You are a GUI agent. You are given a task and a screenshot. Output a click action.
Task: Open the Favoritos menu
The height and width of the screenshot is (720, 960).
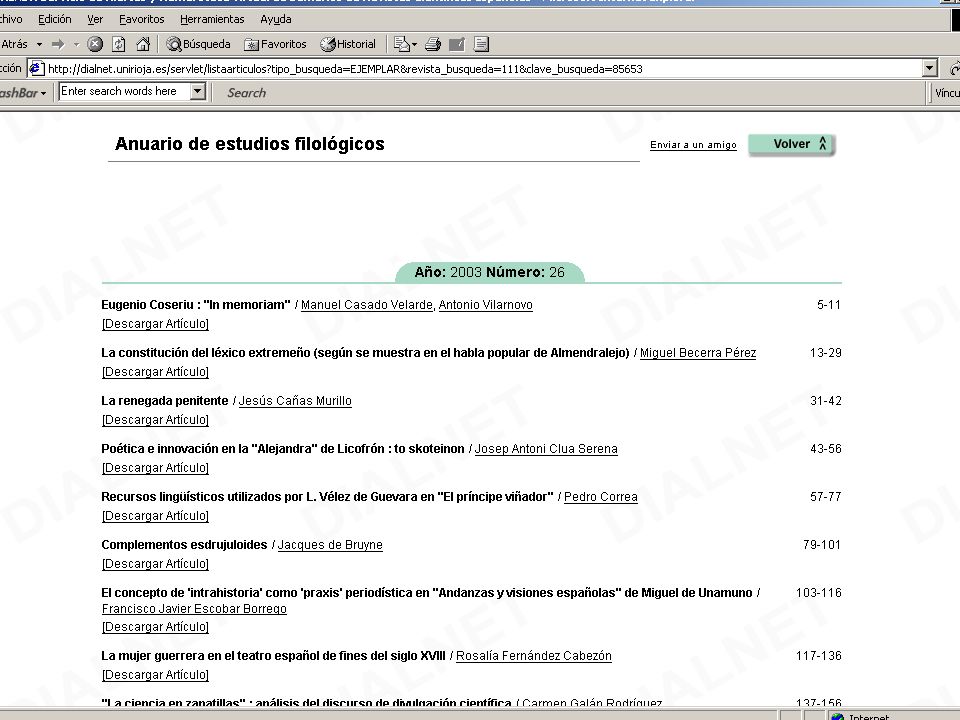tap(141, 20)
